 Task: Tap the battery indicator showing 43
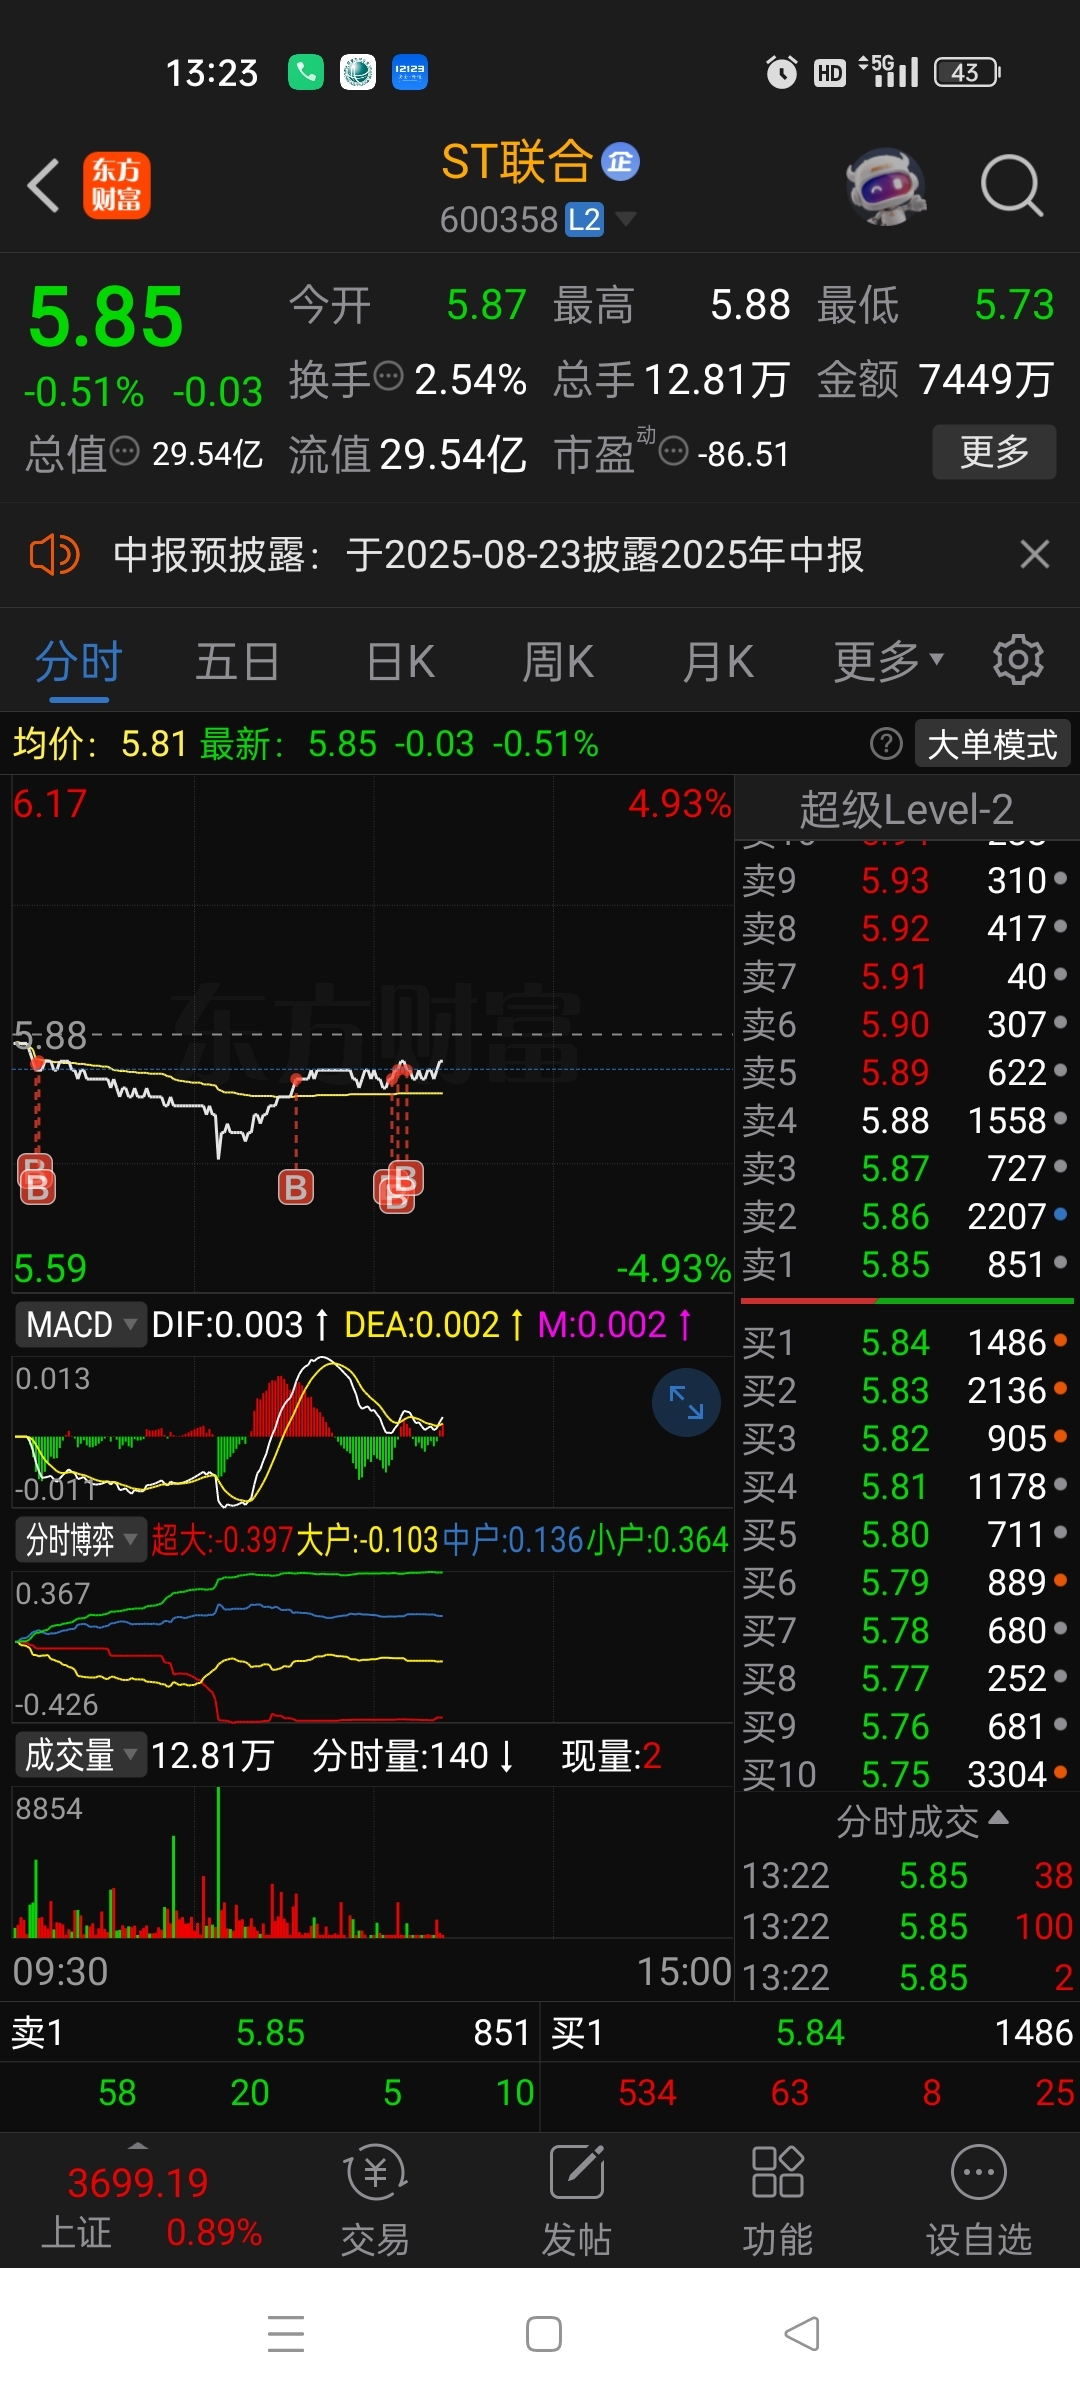click(967, 72)
